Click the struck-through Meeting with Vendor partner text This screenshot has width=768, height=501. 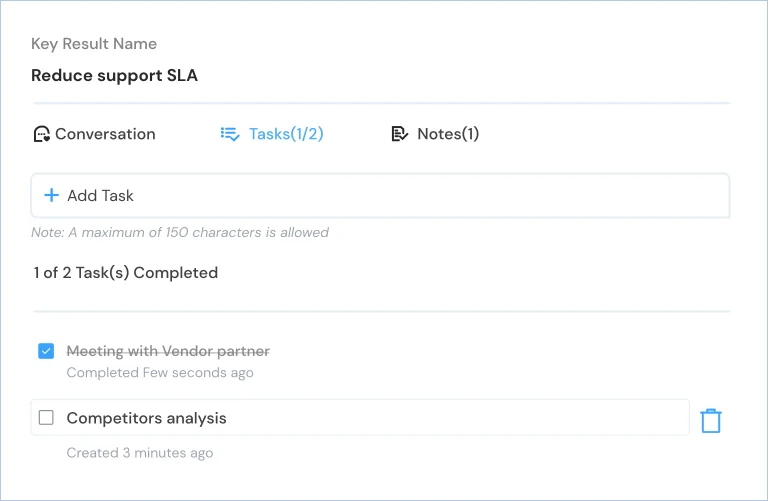click(x=168, y=351)
